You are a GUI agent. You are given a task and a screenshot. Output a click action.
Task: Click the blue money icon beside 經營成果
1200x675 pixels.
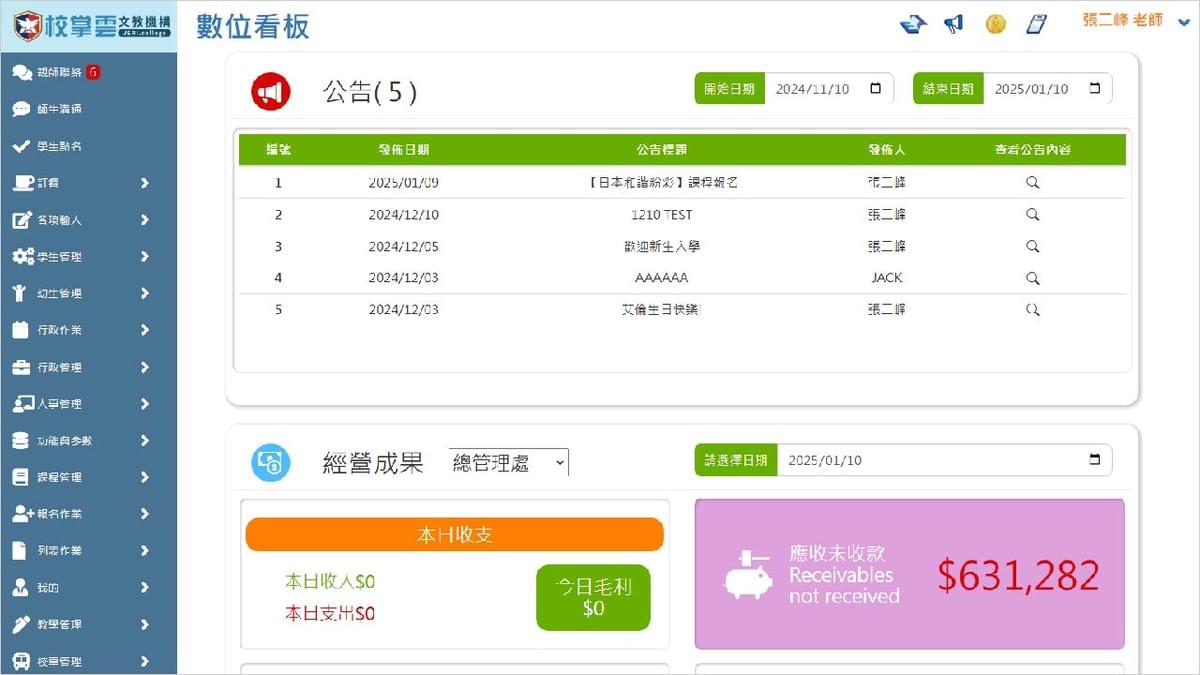tap(270, 463)
